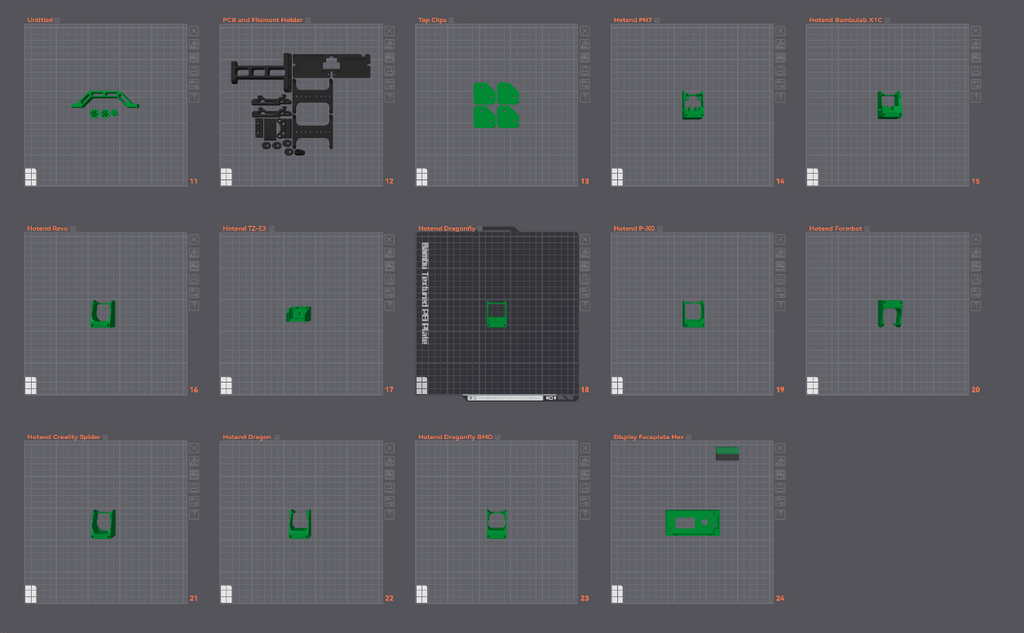Arrange objects on the Hotend Dragonfly plate 18
Viewport: 1024px width, 633px height.
click(x=585, y=267)
